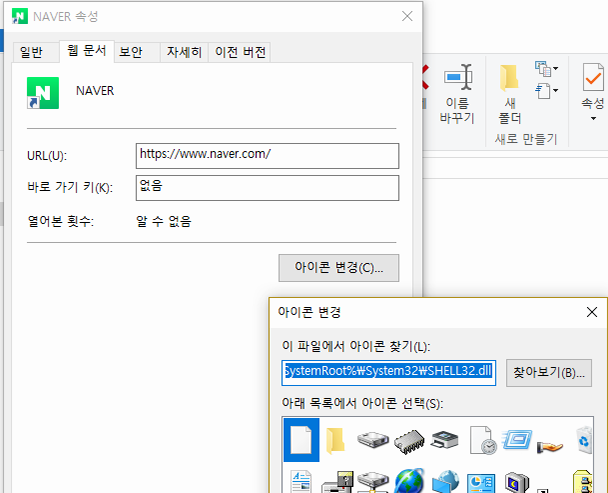Click the 찾아보기(B)... browse button

[549, 373]
